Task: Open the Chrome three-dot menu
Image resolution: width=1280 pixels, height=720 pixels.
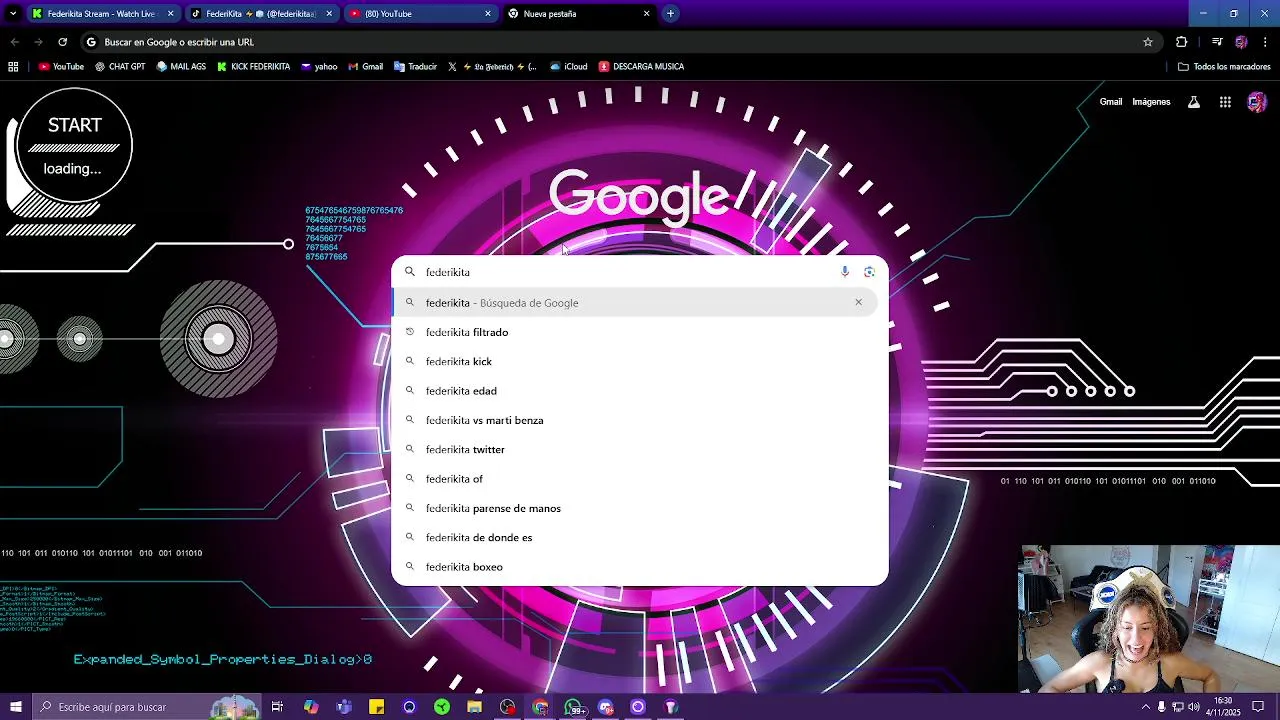Action: [x=1265, y=42]
